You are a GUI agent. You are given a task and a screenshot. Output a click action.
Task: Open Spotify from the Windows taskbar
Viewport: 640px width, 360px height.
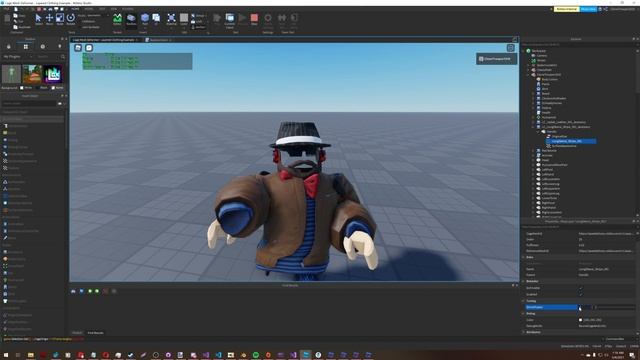tap(256, 355)
